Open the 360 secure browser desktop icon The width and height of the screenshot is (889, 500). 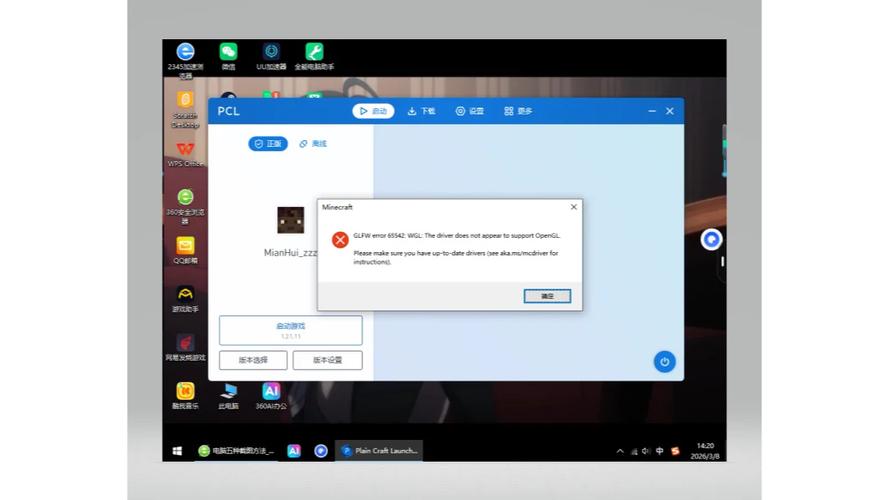(185, 206)
